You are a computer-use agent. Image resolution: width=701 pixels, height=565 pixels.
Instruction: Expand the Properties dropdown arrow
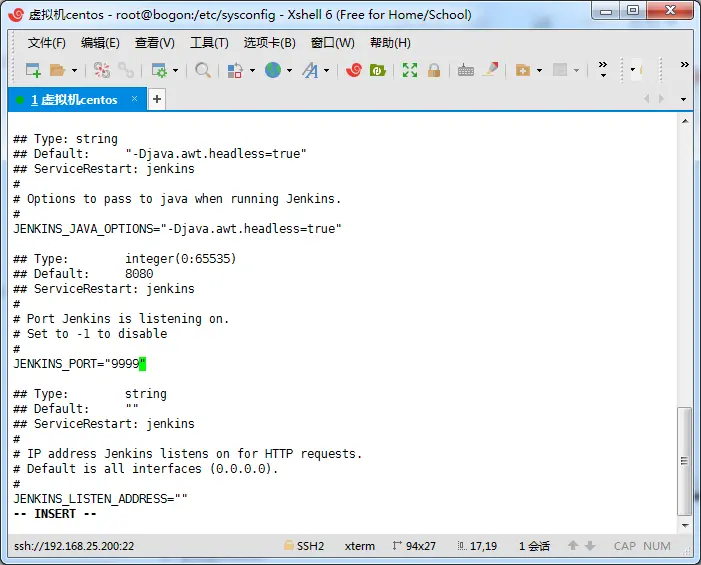(x=175, y=70)
